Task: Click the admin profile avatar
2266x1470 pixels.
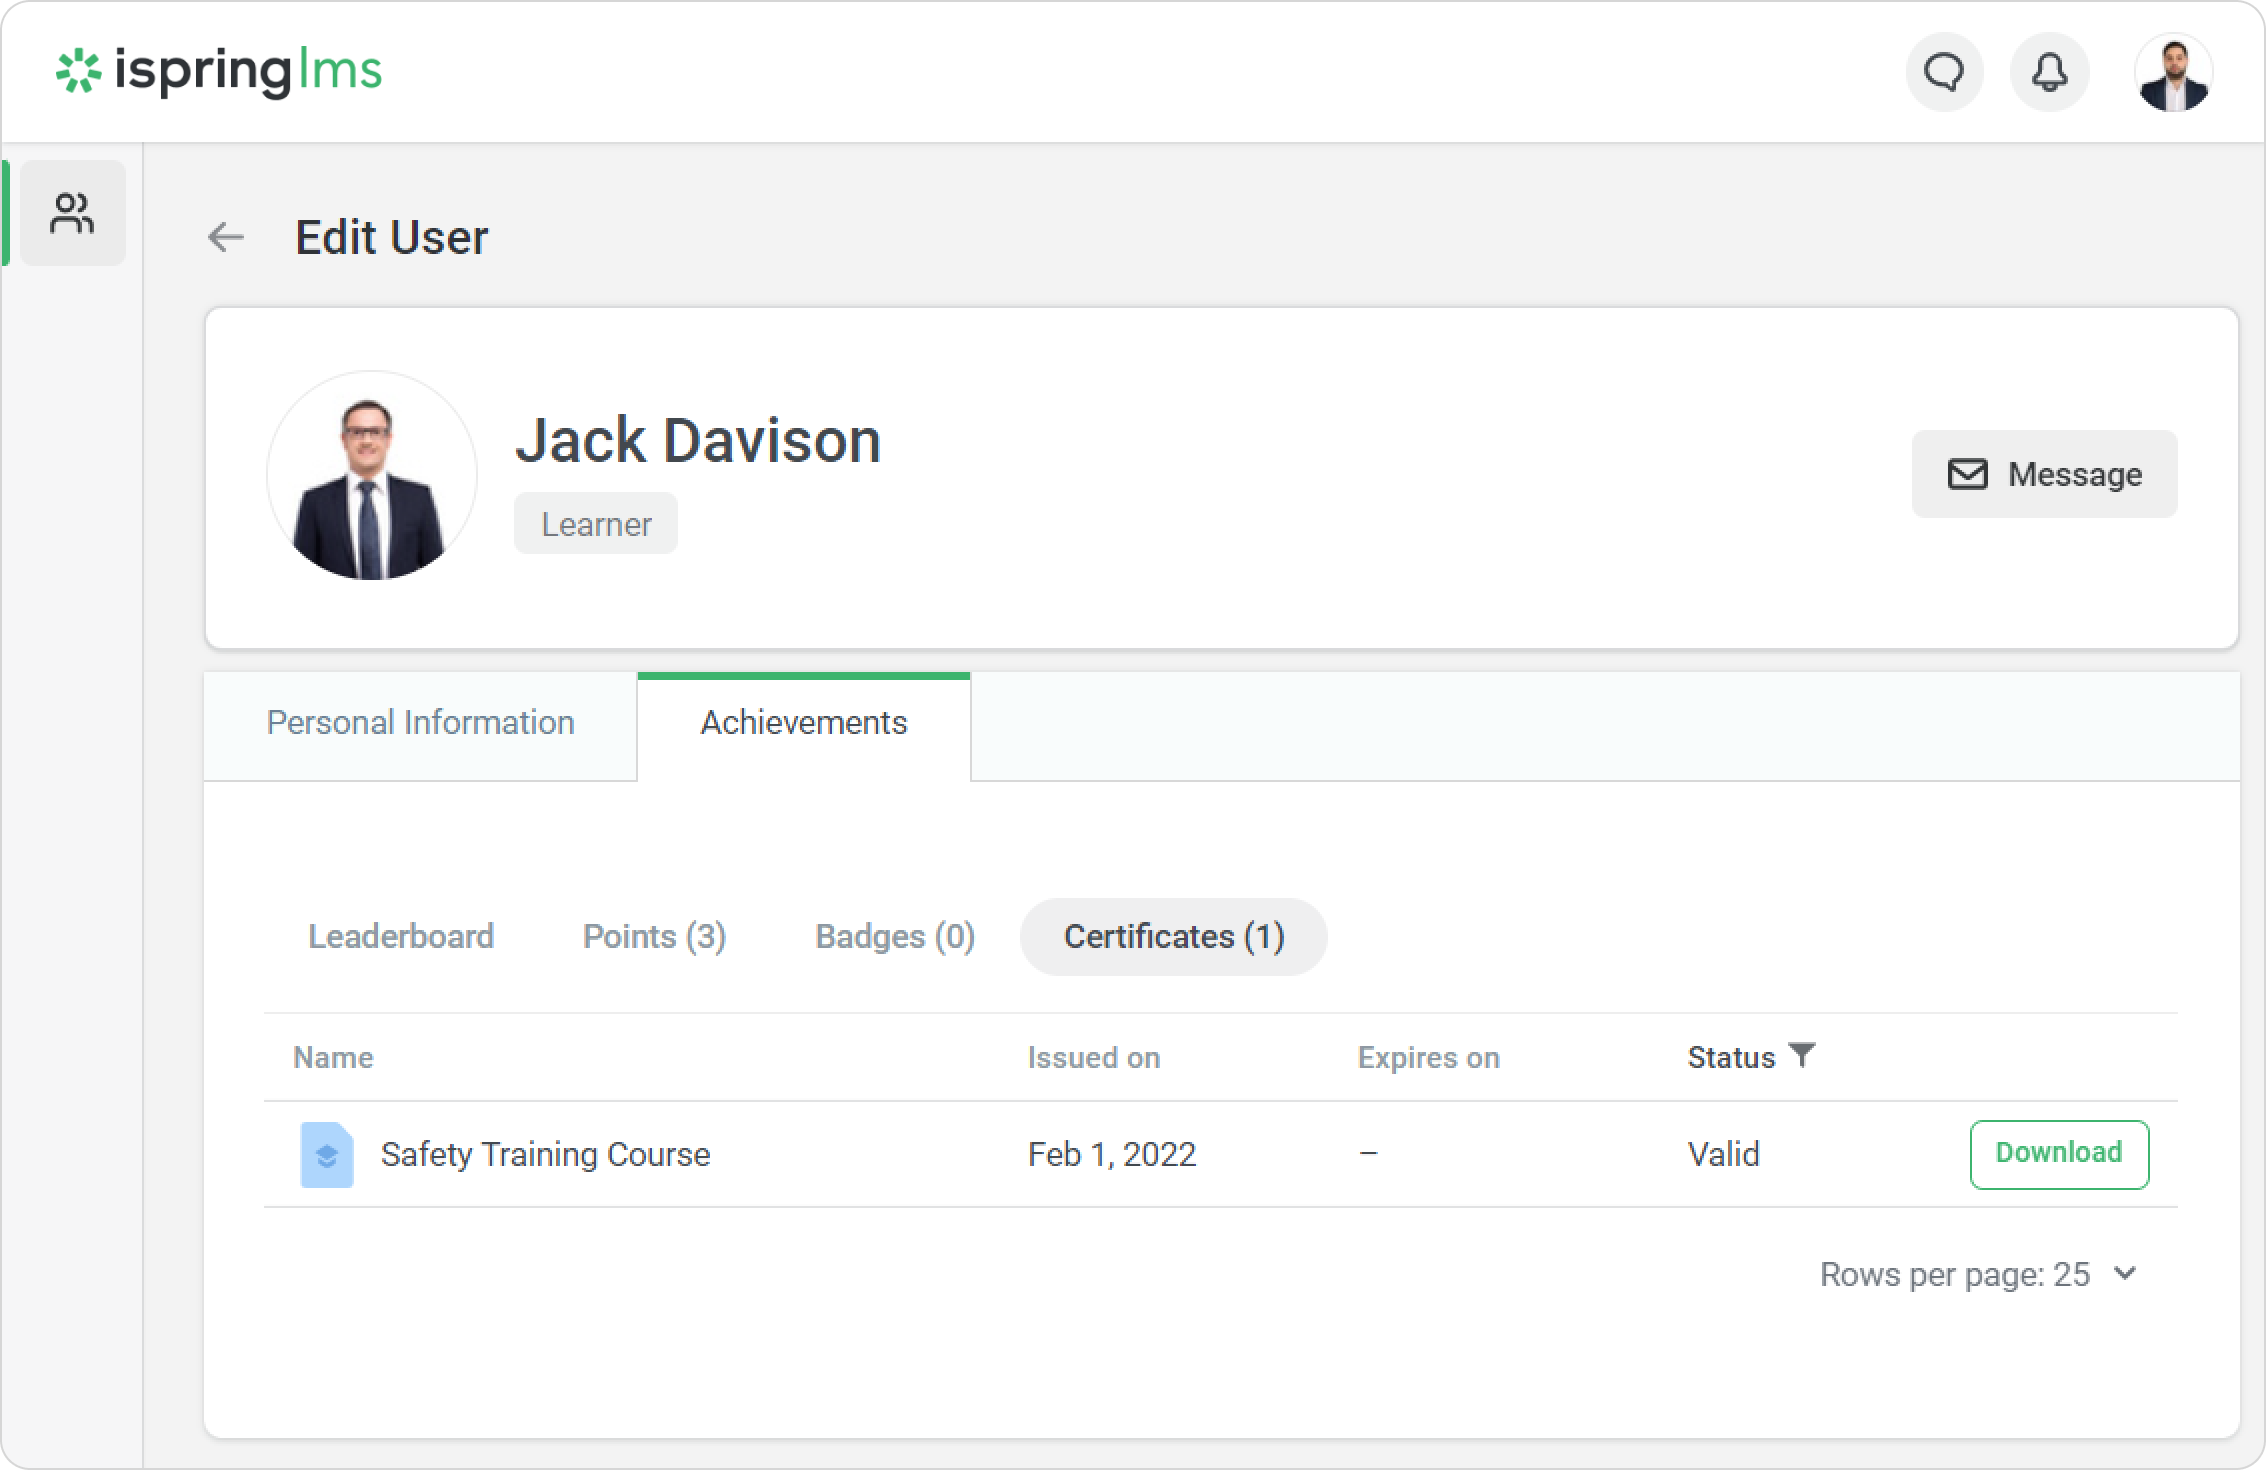Action: coord(2173,73)
